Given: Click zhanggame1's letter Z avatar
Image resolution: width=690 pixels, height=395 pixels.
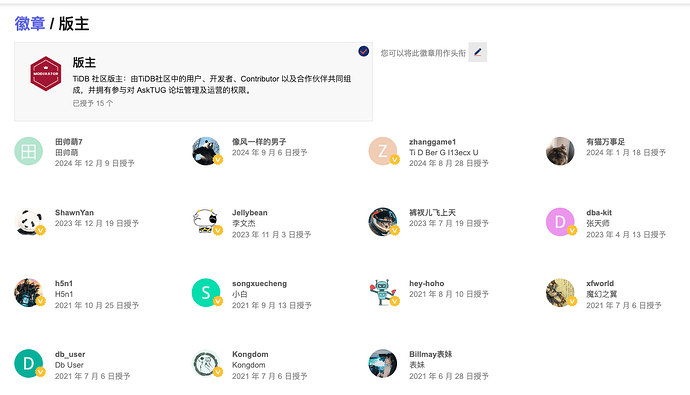Looking at the screenshot, I should 383,151.
